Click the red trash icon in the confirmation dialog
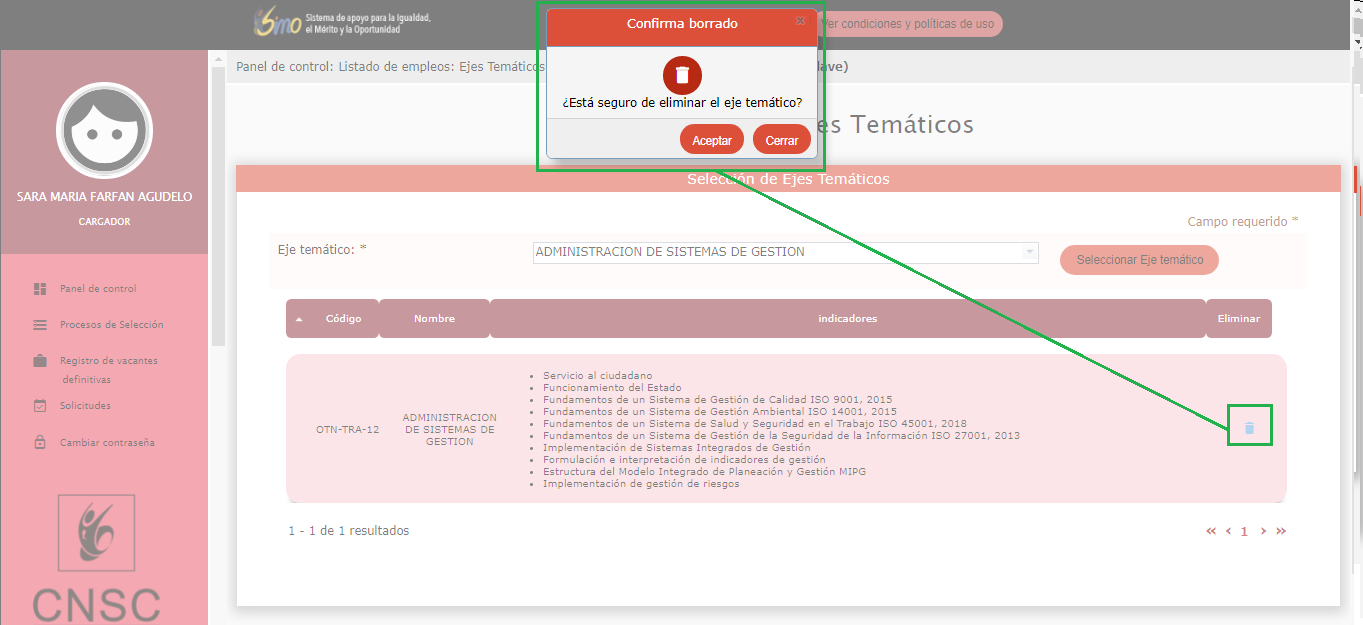 (x=682, y=75)
